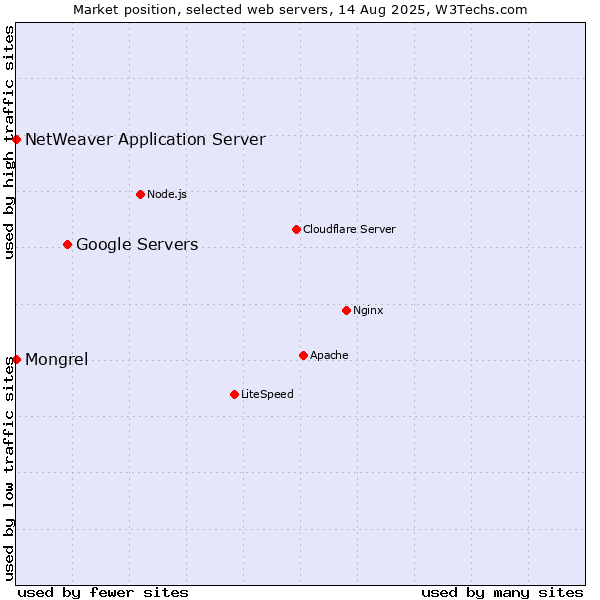Select the 'Node.js' label text
Image resolution: width=600 pixels, height=600 pixels.
pyautogui.click(x=167, y=194)
